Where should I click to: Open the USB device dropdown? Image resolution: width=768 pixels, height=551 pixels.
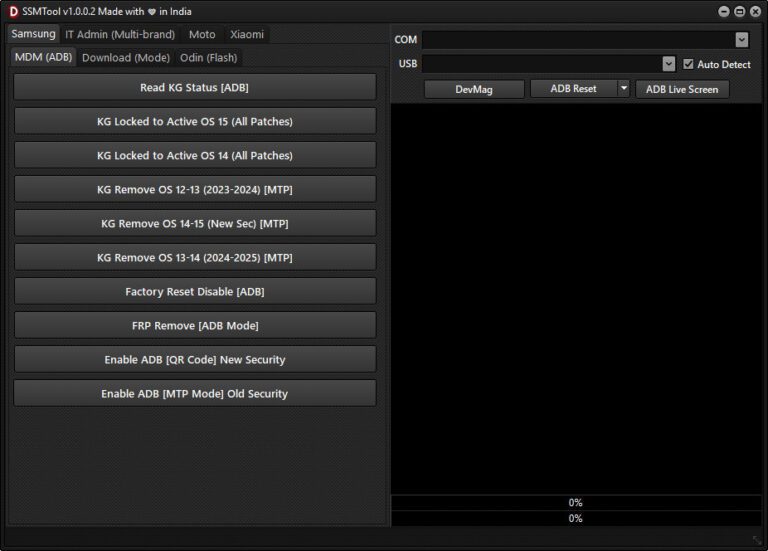[668, 64]
